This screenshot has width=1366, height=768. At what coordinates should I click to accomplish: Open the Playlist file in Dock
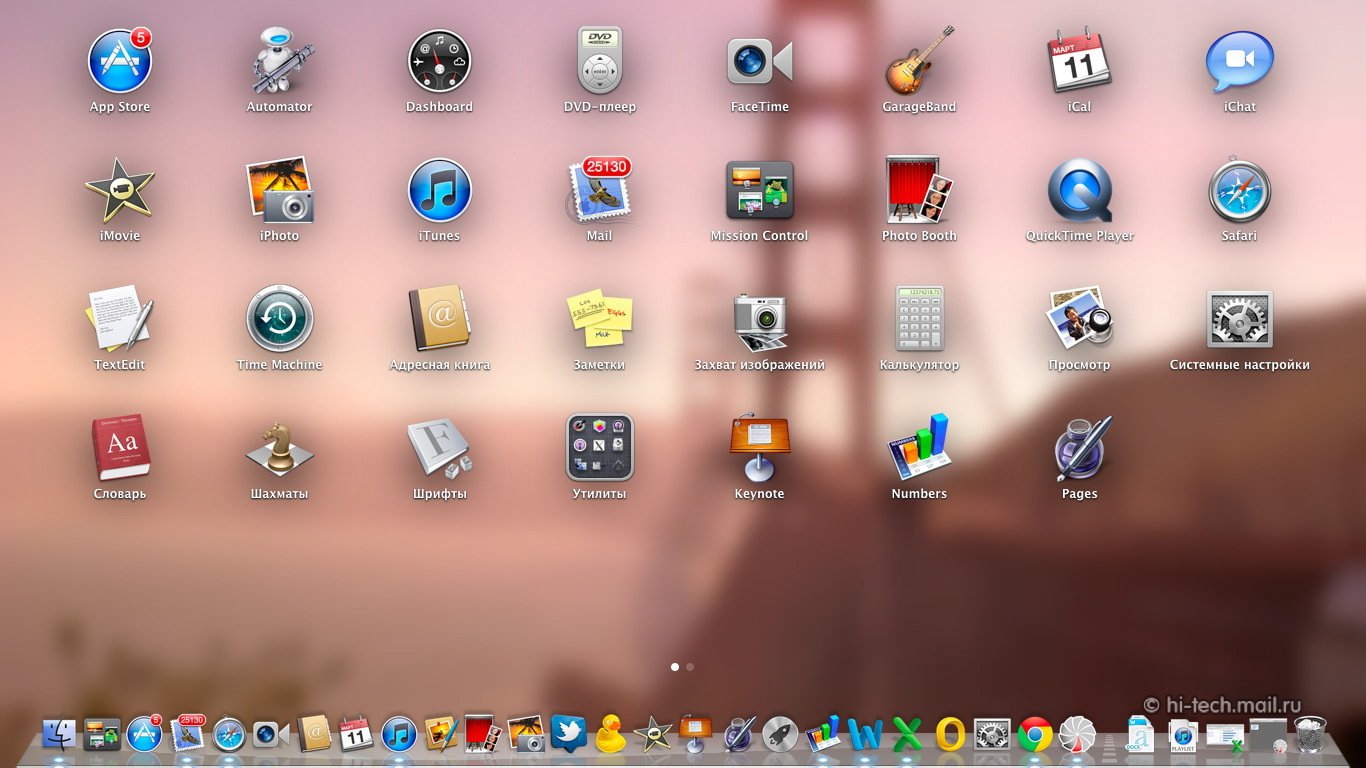click(x=1183, y=735)
